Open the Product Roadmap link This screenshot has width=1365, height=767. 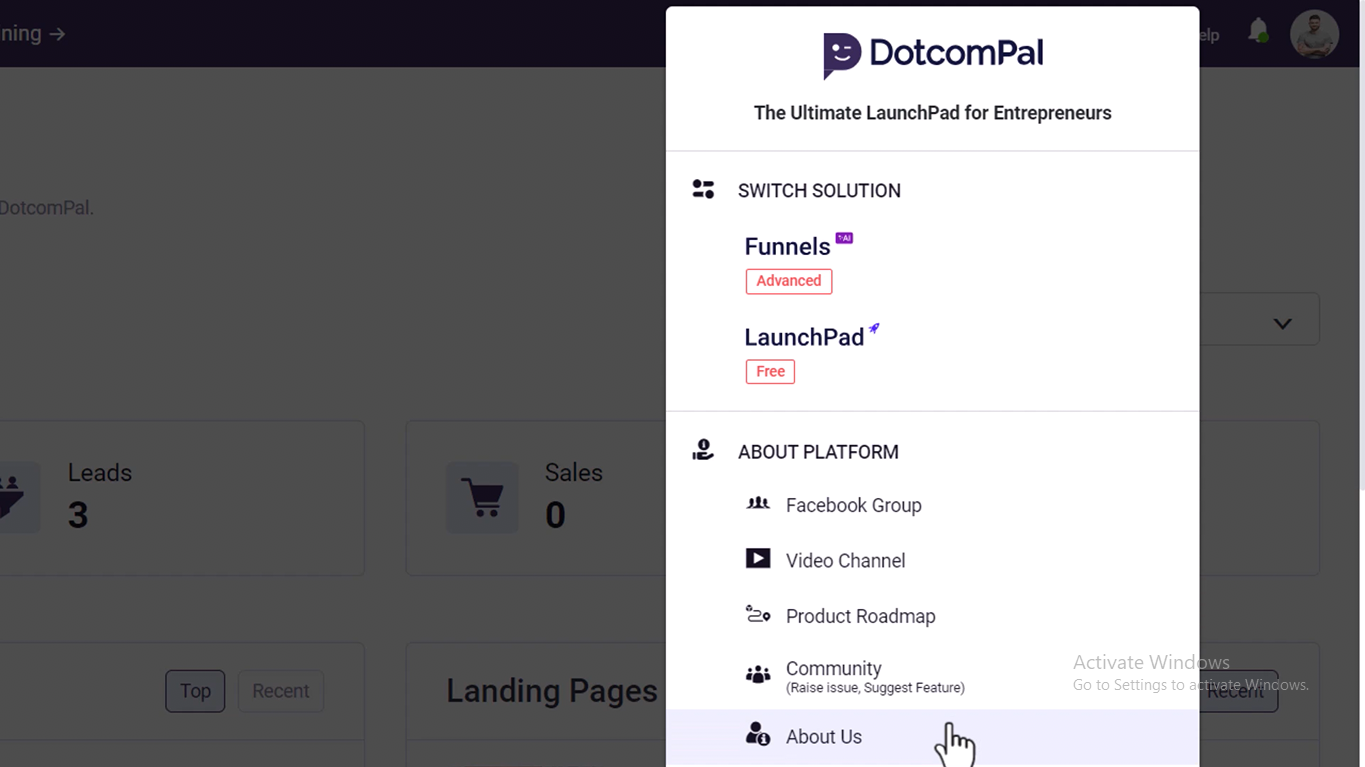point(861,616)
